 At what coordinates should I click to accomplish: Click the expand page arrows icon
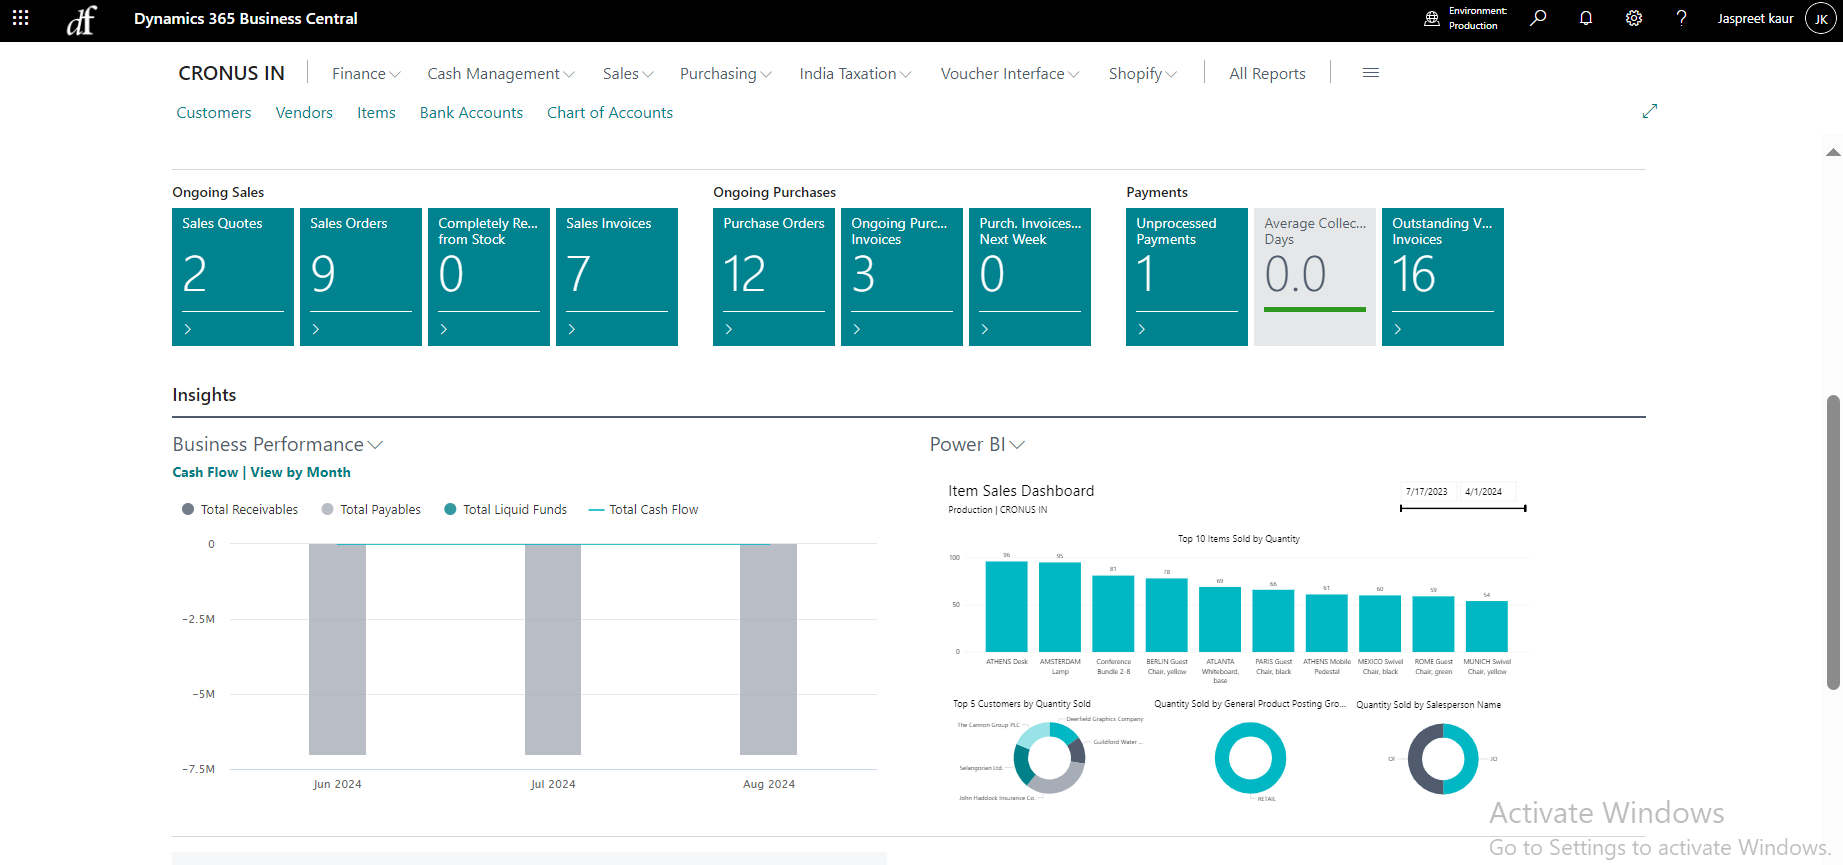[x=1650, y=111]
